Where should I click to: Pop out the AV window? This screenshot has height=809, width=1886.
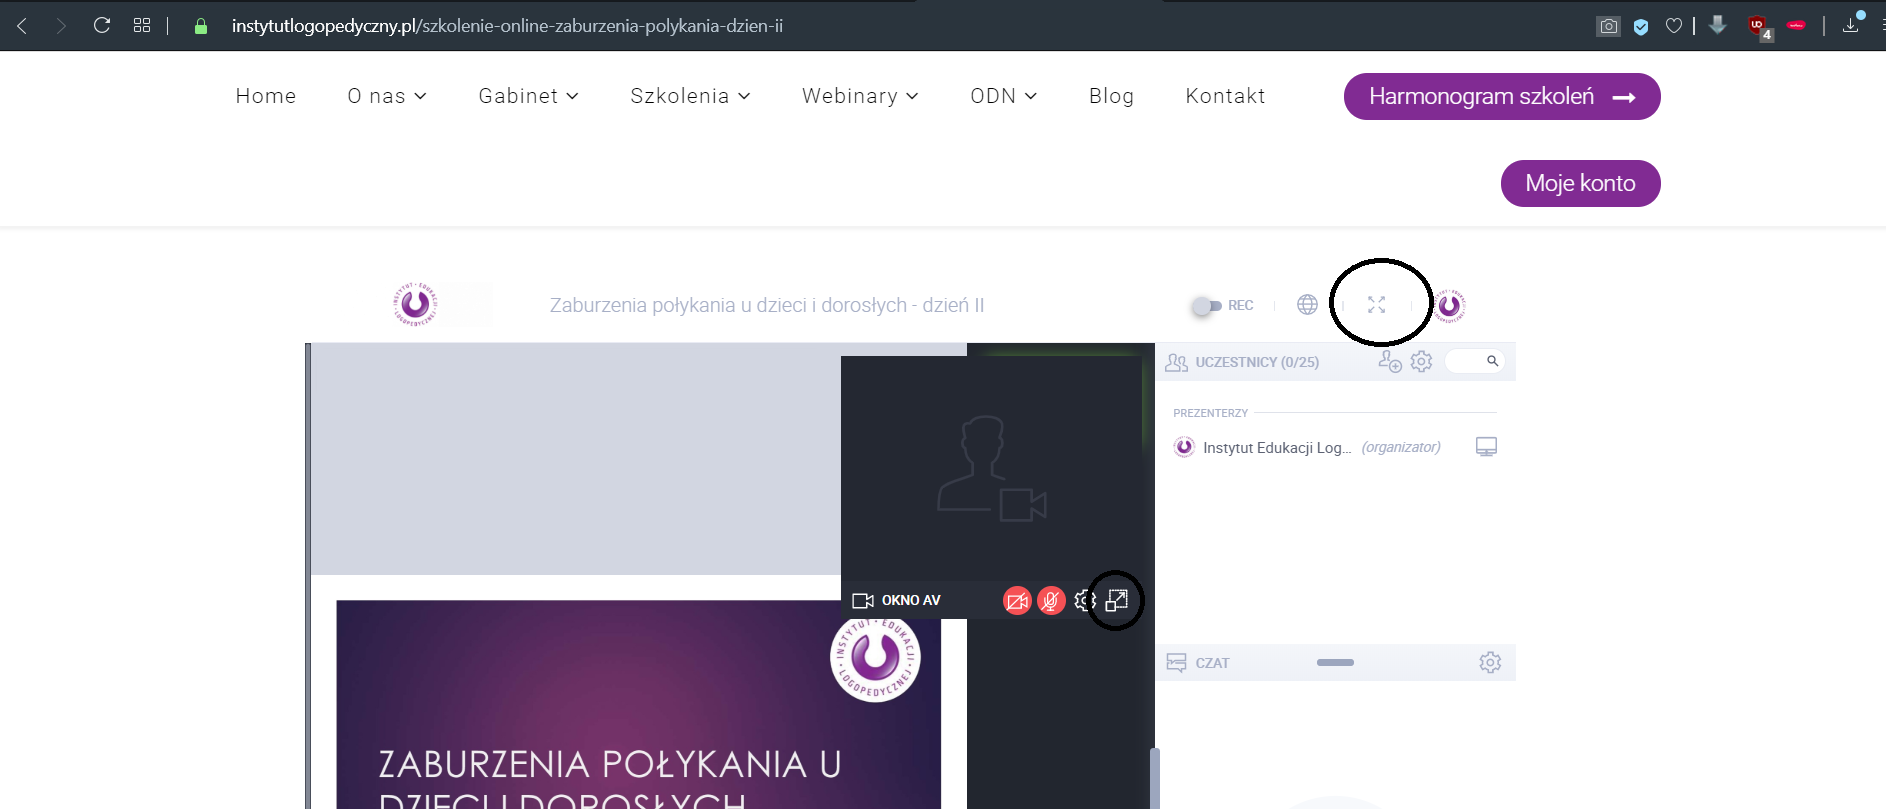pyautogui.click(x=1117, y=600)
